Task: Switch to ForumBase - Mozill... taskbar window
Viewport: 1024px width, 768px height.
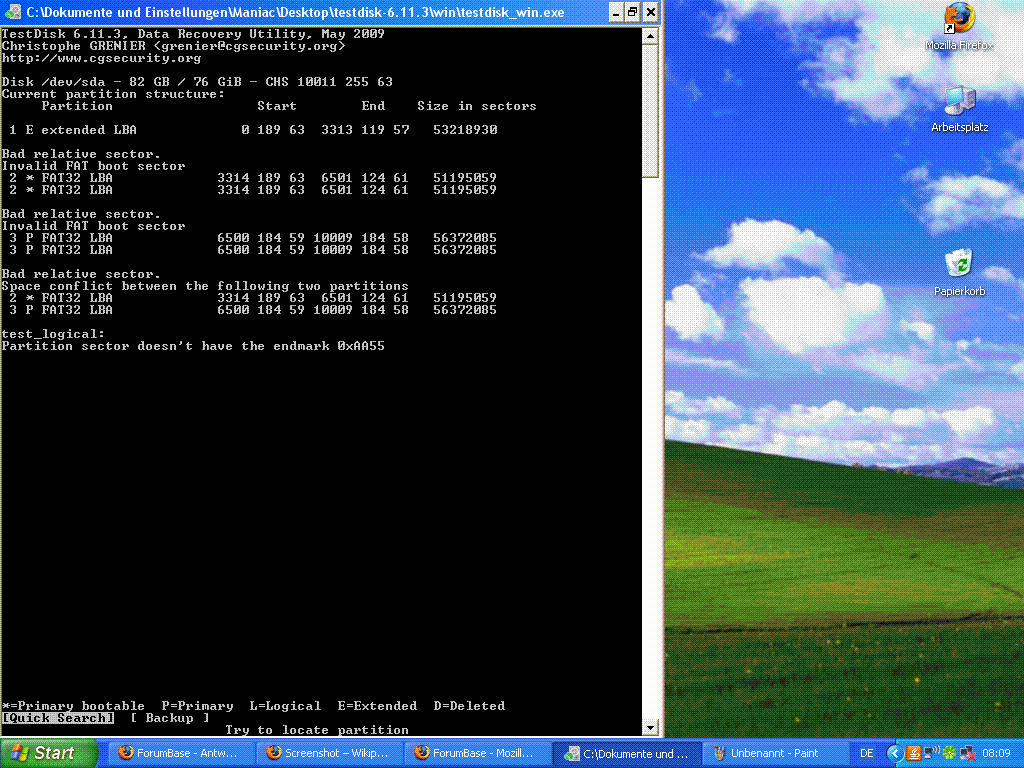Action: 475,753
